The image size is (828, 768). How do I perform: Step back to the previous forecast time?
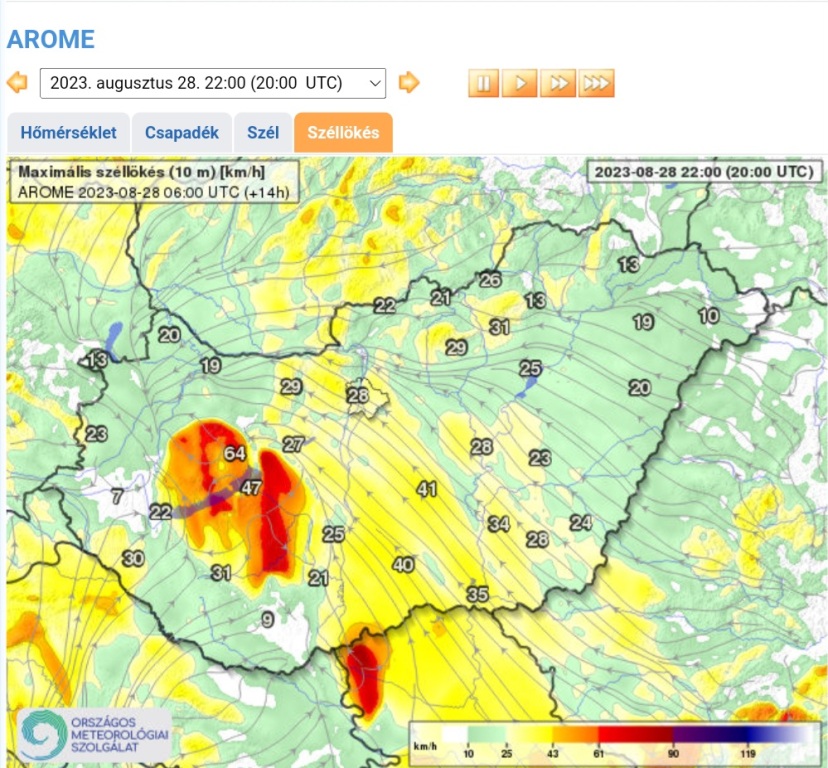17,82
